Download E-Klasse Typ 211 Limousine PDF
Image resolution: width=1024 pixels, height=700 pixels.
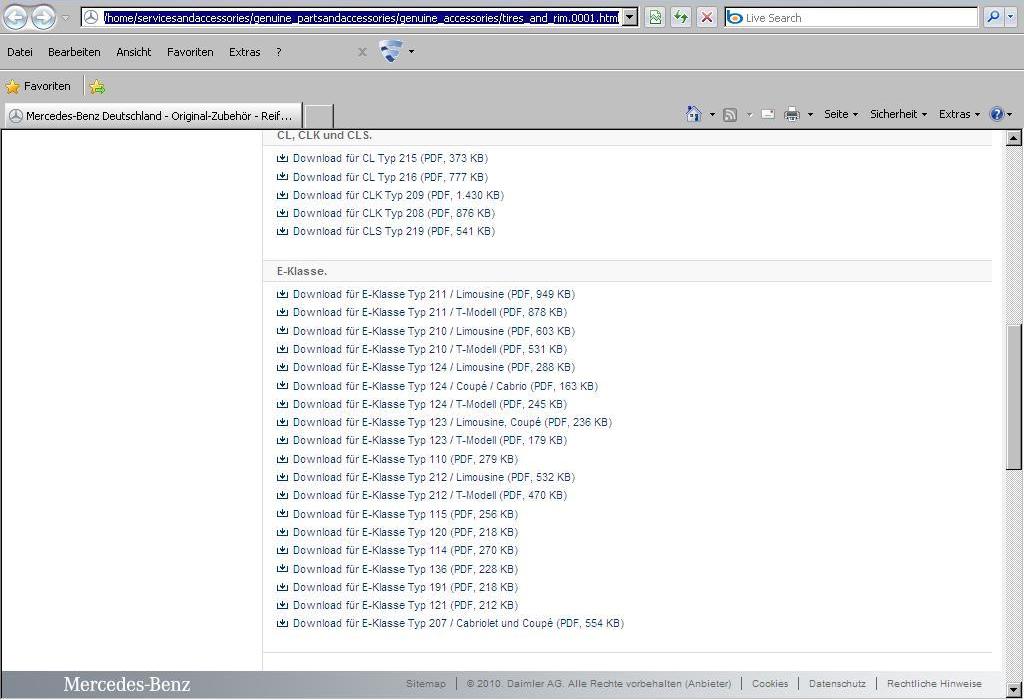(x=434, y=294)
